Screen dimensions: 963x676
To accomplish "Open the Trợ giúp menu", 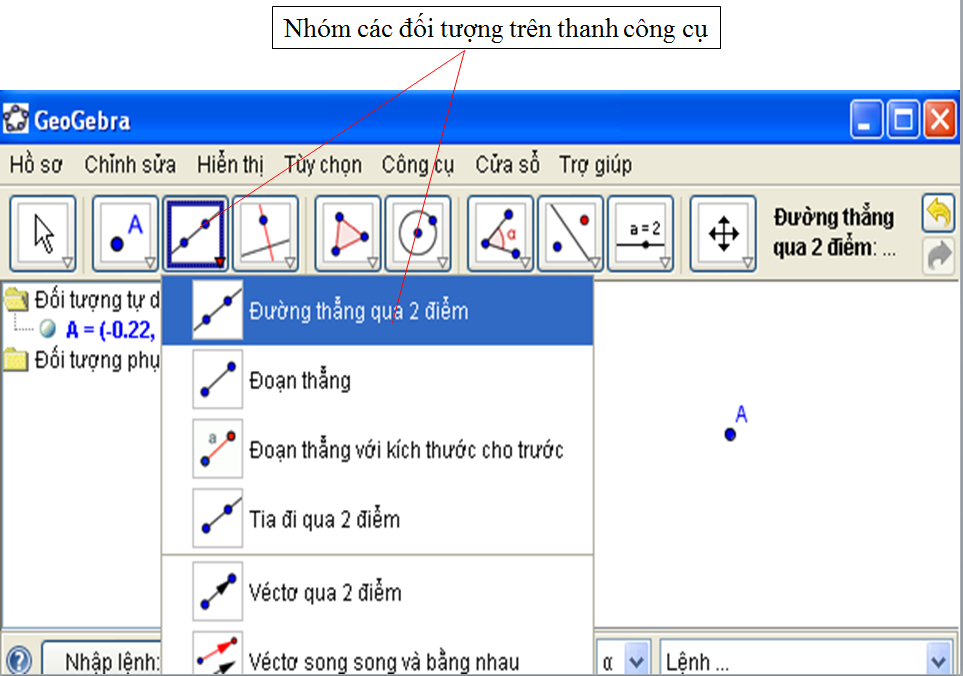I will [595, 165].
